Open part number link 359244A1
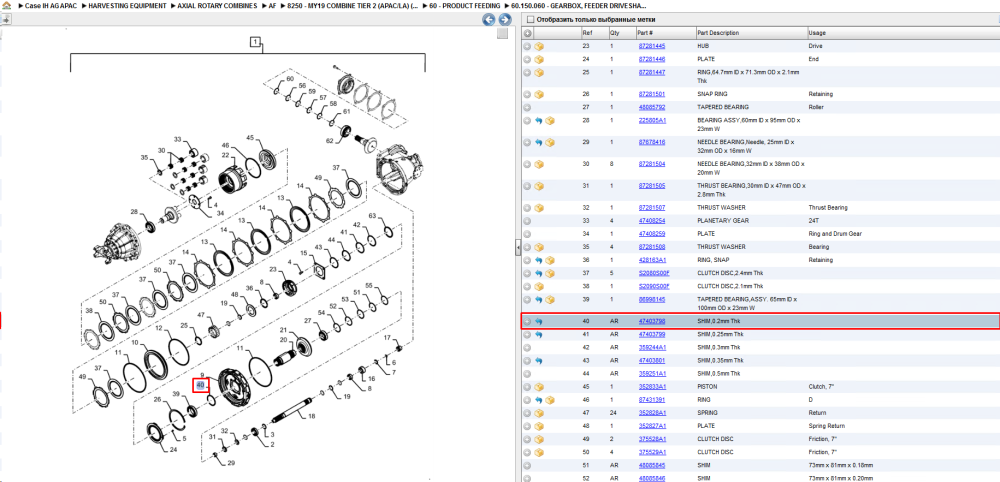This screenshot has width=1000, height=482. [652, 347]
